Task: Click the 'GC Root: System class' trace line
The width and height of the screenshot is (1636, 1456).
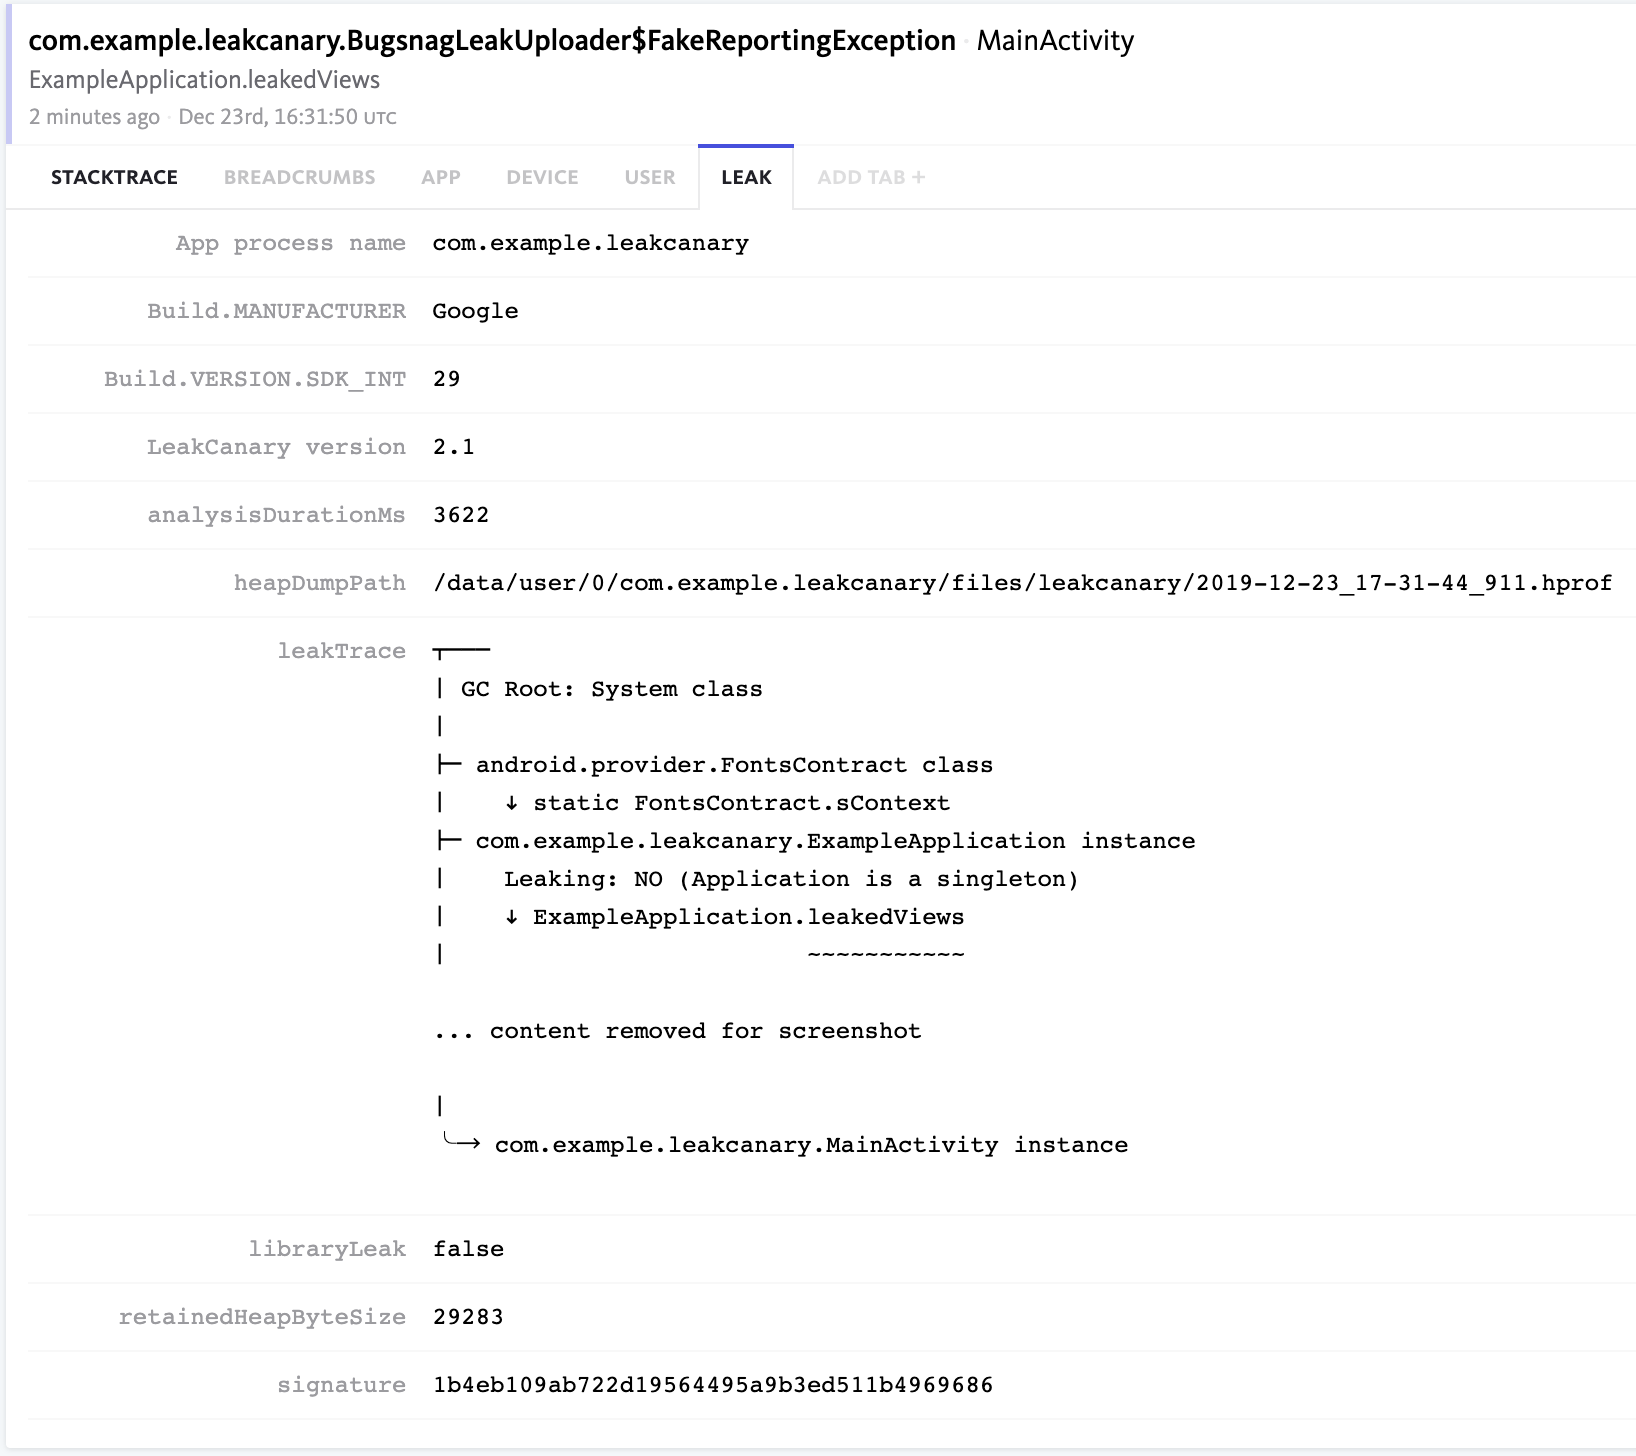Action: coord(611,689)
